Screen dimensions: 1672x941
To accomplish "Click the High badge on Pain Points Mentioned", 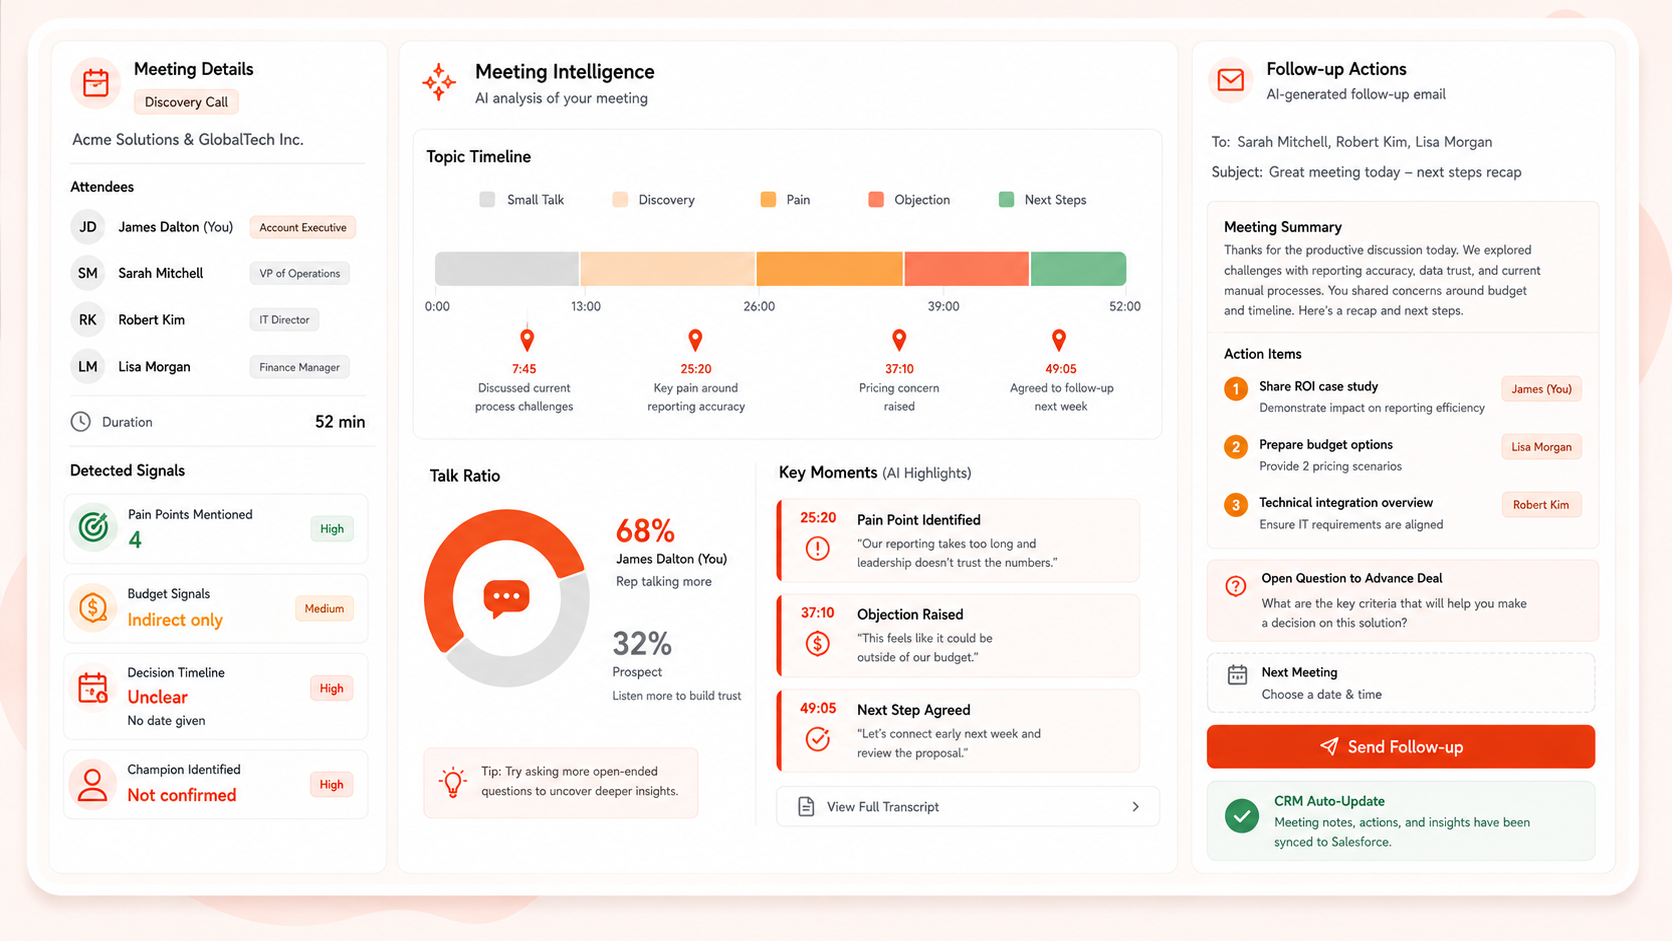I will (x=332, y=529).
